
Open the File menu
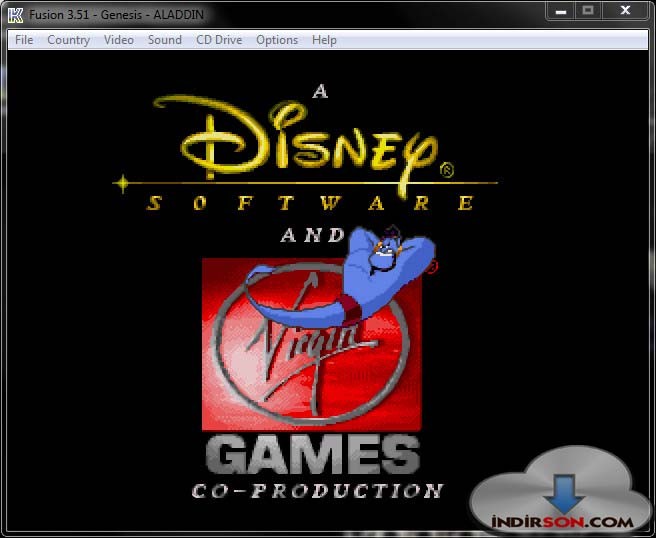[x=24, y=40]
